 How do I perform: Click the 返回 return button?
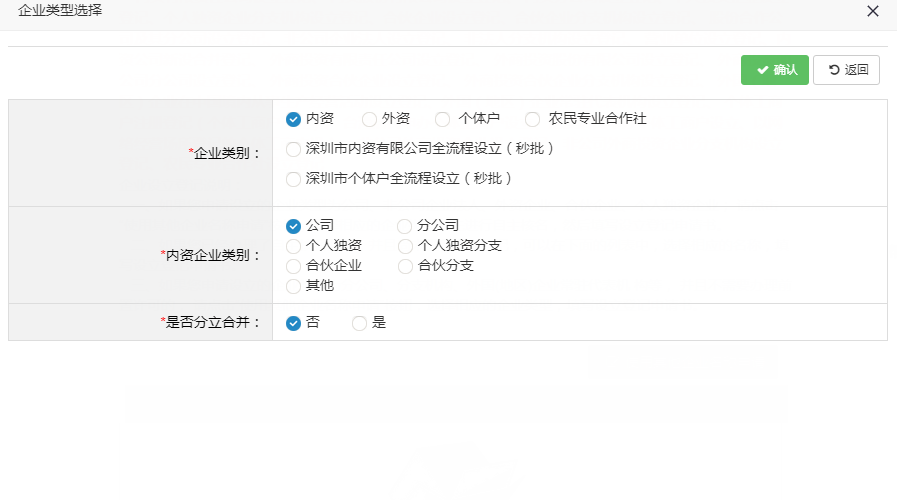(846, 70)
